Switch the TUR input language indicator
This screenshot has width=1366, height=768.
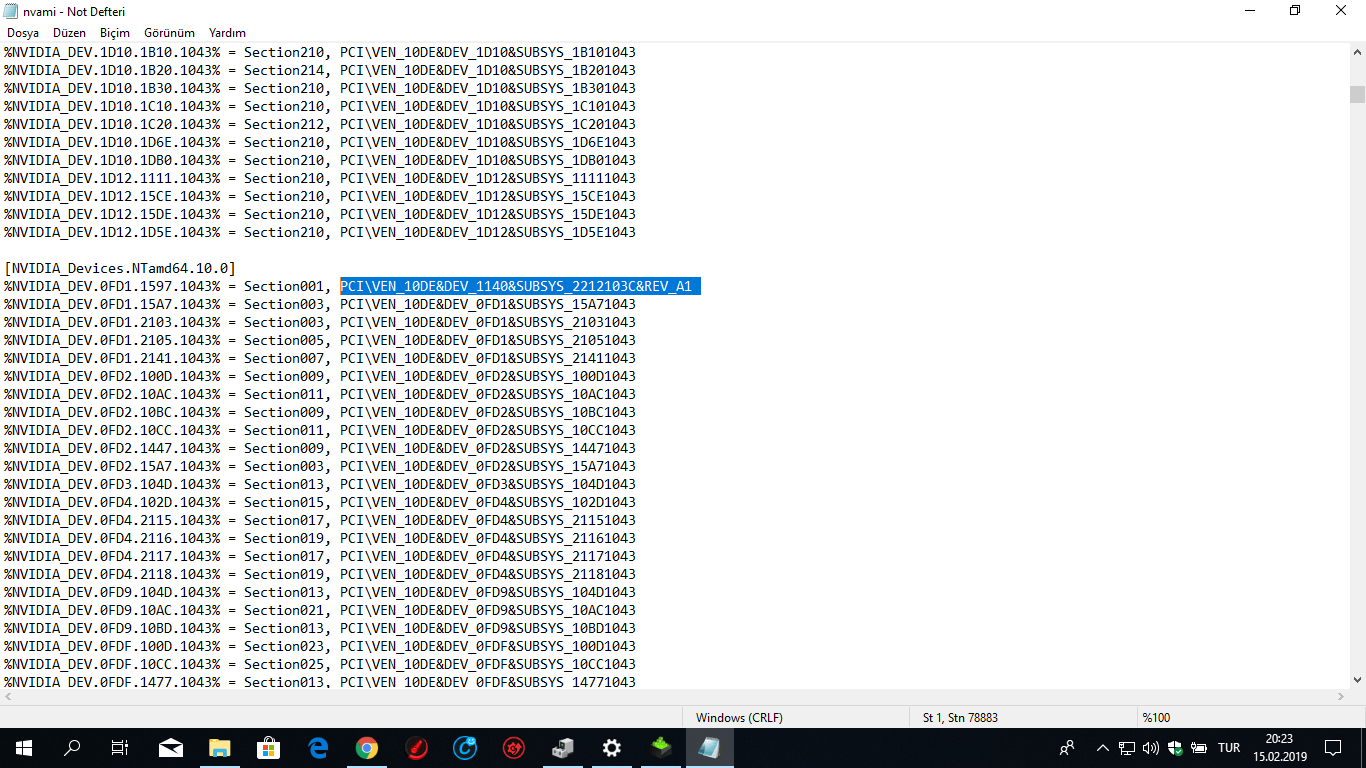point(1229,747)
